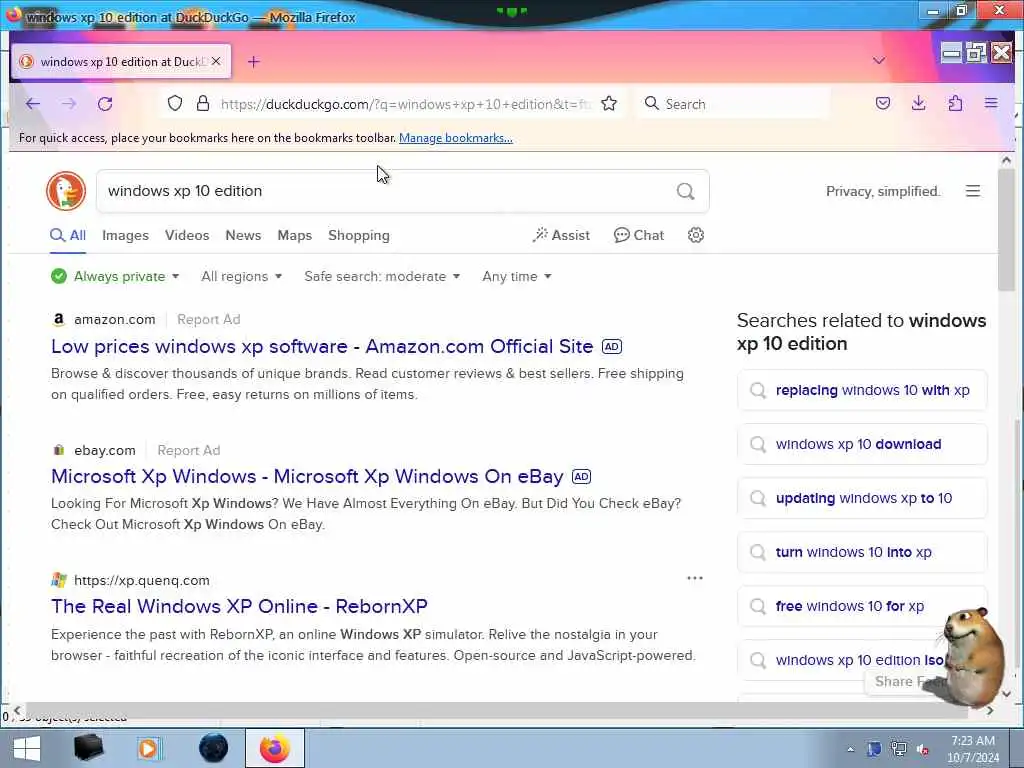Open Duck.ai Chat

[639, 235]
